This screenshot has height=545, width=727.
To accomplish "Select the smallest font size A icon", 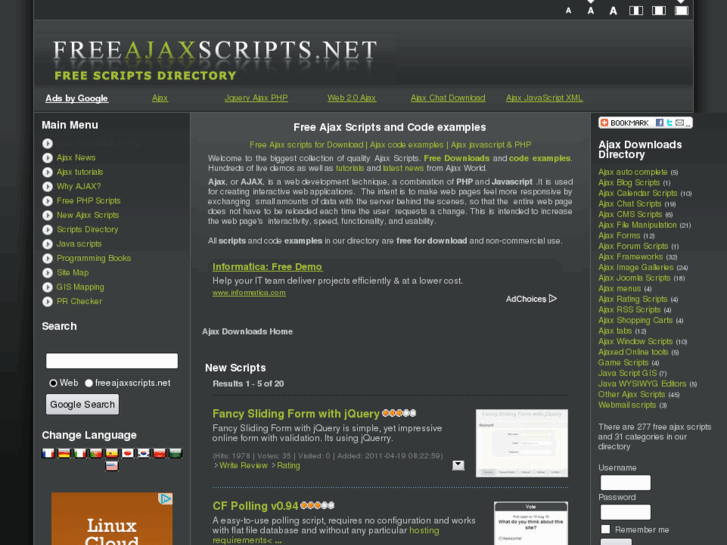I will pos(568,11).
